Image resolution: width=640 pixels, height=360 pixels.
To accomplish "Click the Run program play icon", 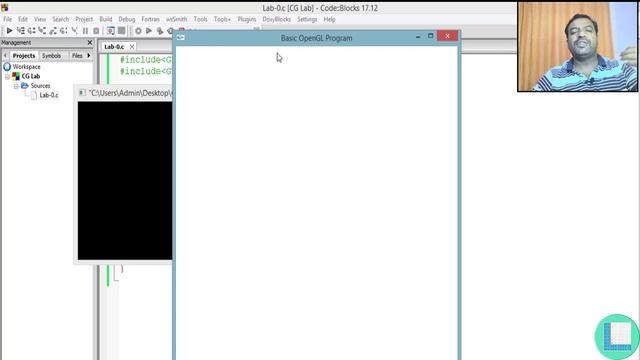I will pos(149,31).
